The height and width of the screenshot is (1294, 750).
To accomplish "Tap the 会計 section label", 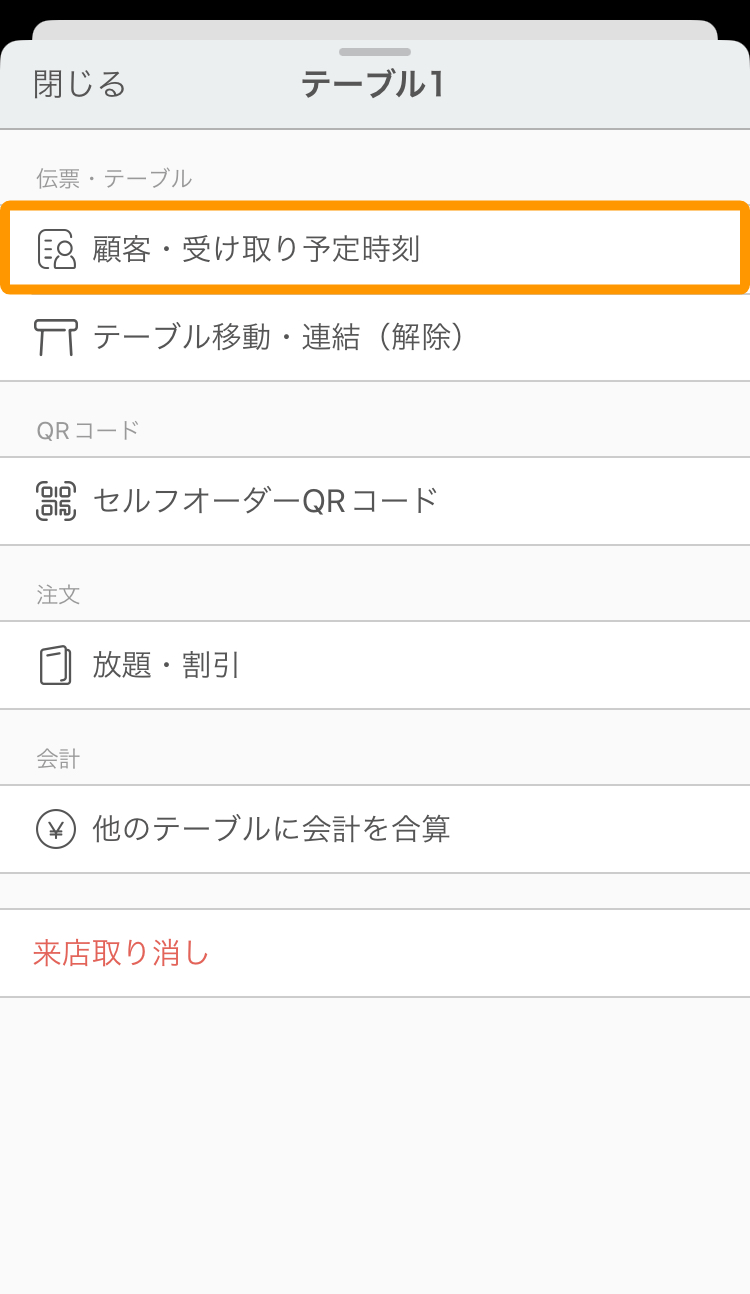I will click(58, 759).
